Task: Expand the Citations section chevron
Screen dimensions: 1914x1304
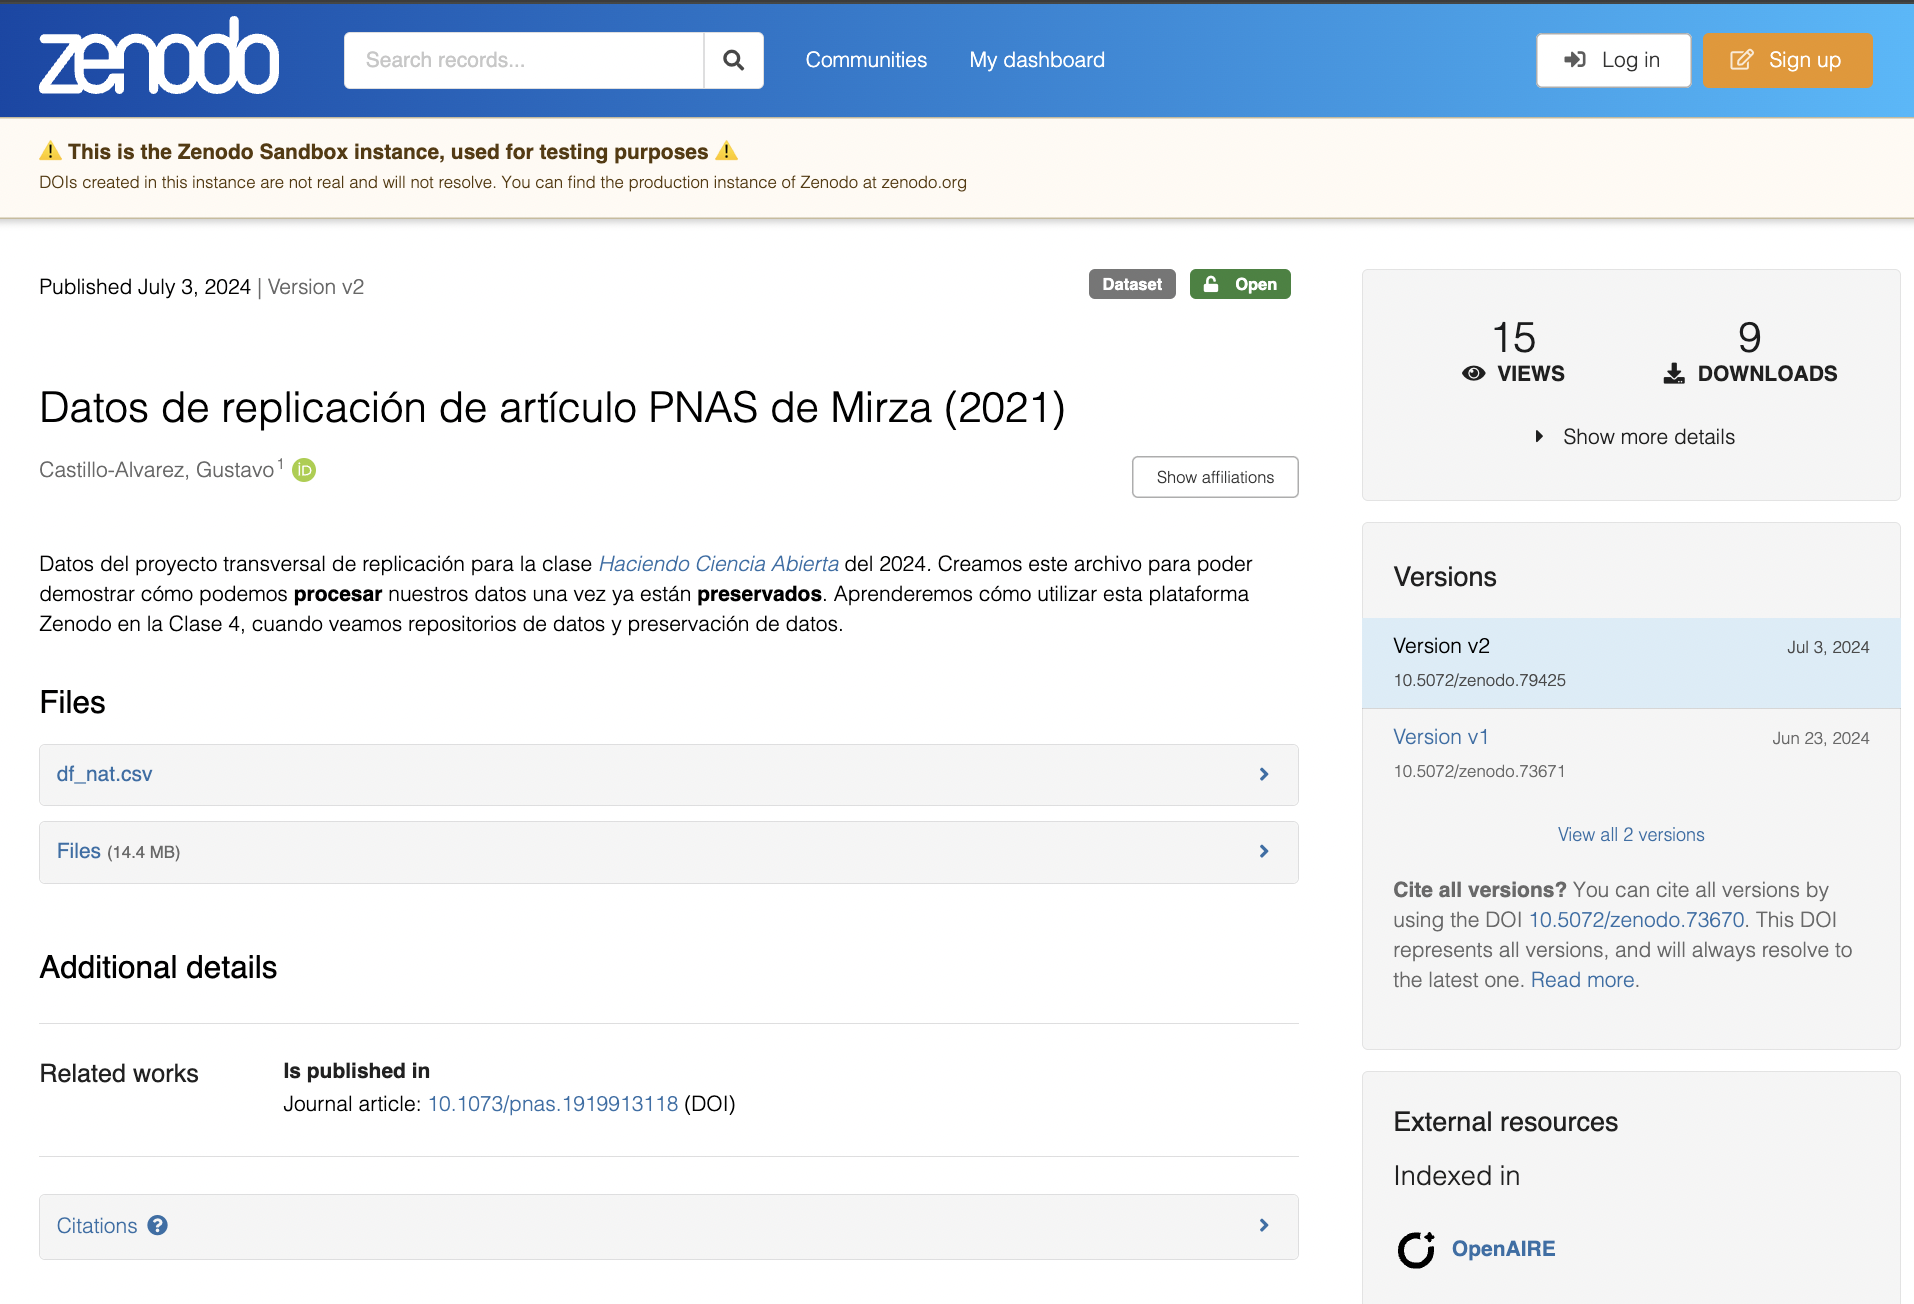Action: point(1263,1225)
